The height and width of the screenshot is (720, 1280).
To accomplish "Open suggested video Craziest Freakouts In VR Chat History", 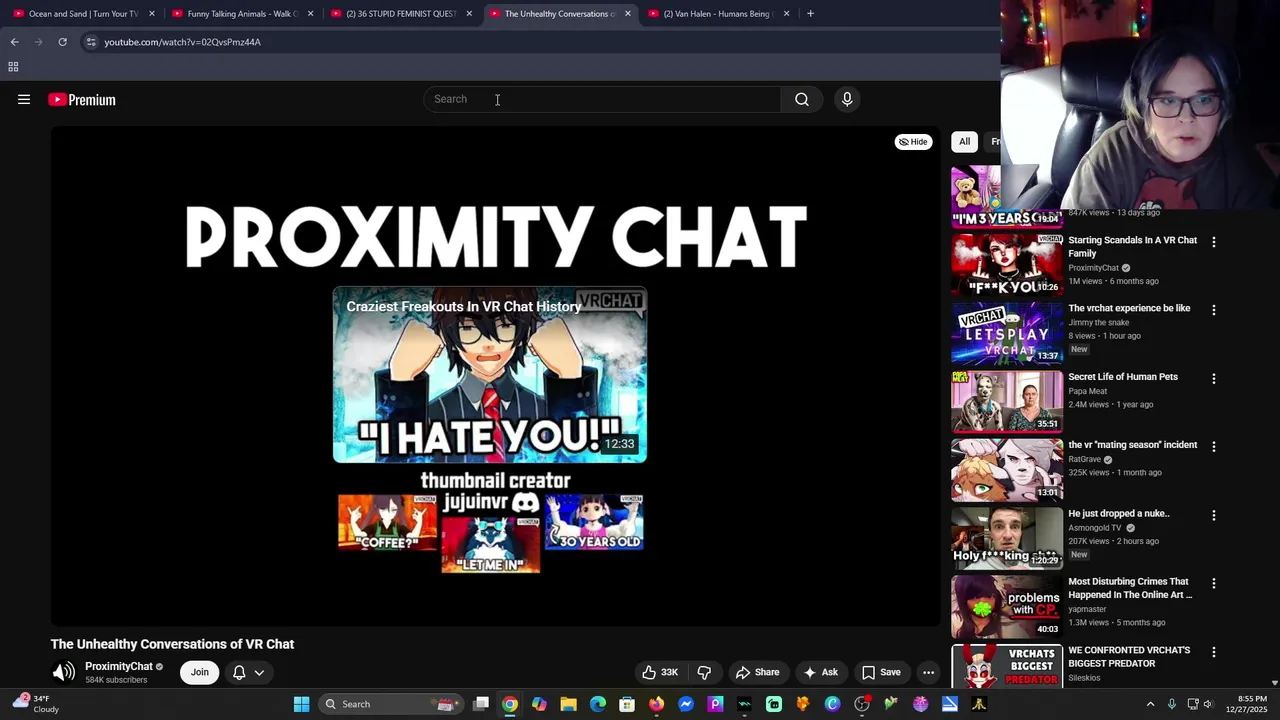I will [490, 375].
